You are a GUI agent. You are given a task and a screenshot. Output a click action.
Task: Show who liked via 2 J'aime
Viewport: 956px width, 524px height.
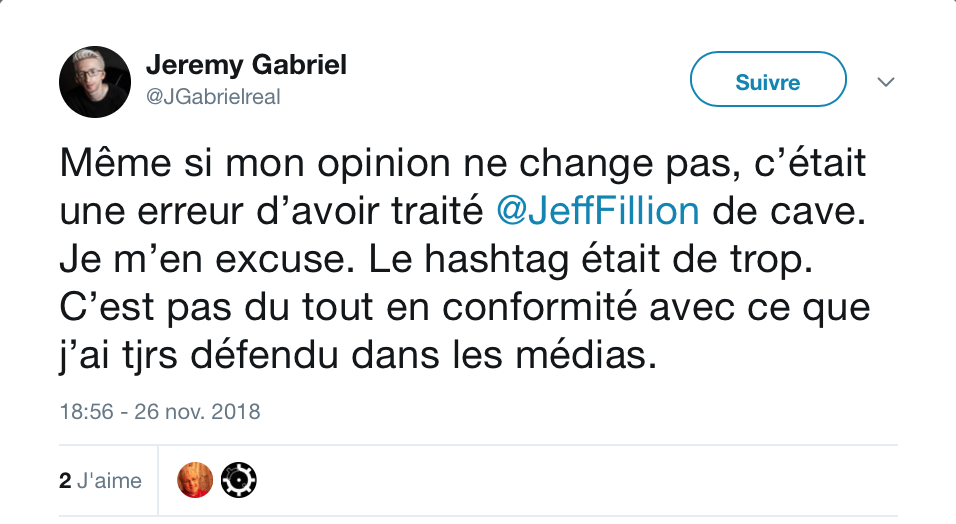pos(101,481)
